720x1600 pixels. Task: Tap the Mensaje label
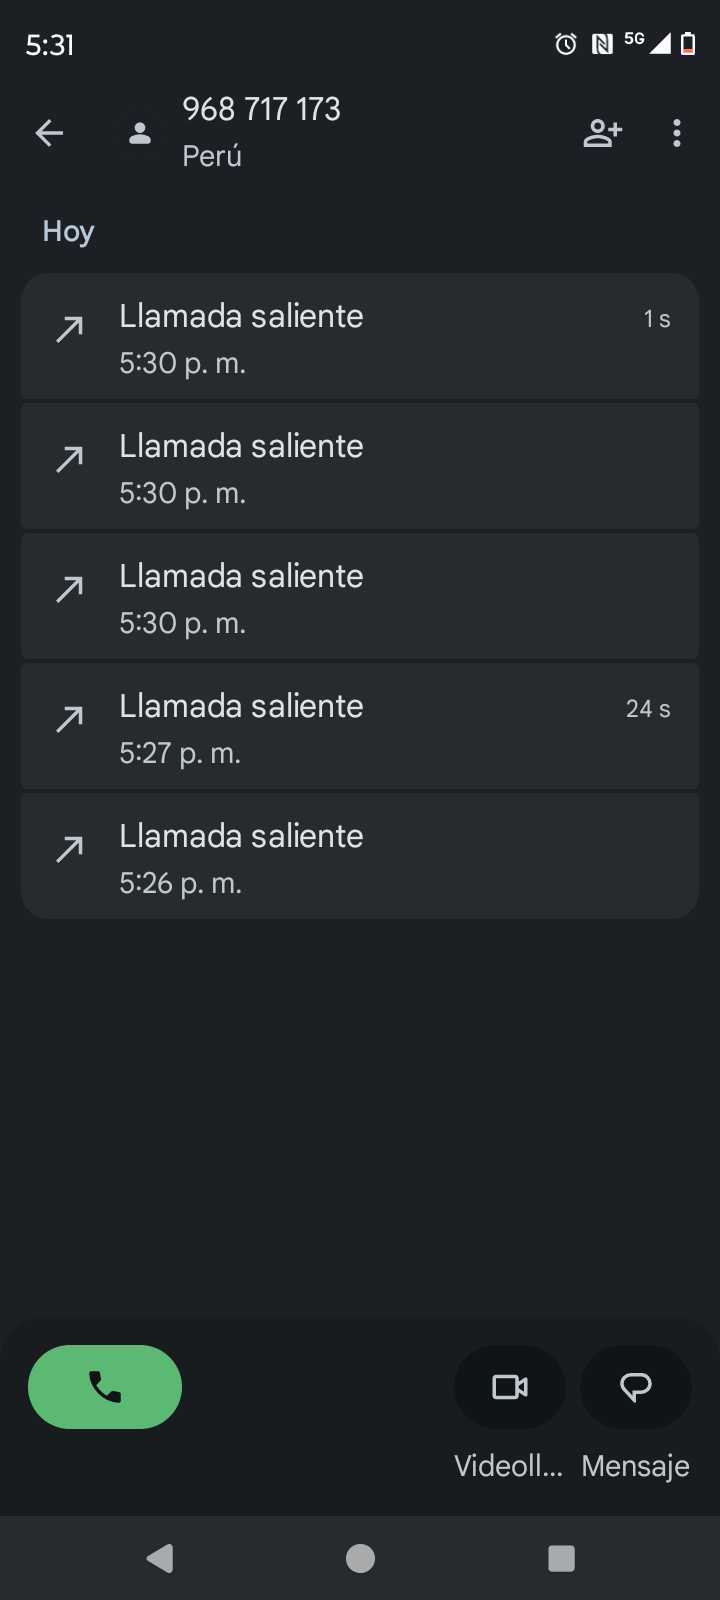[x=636, y=1466]
